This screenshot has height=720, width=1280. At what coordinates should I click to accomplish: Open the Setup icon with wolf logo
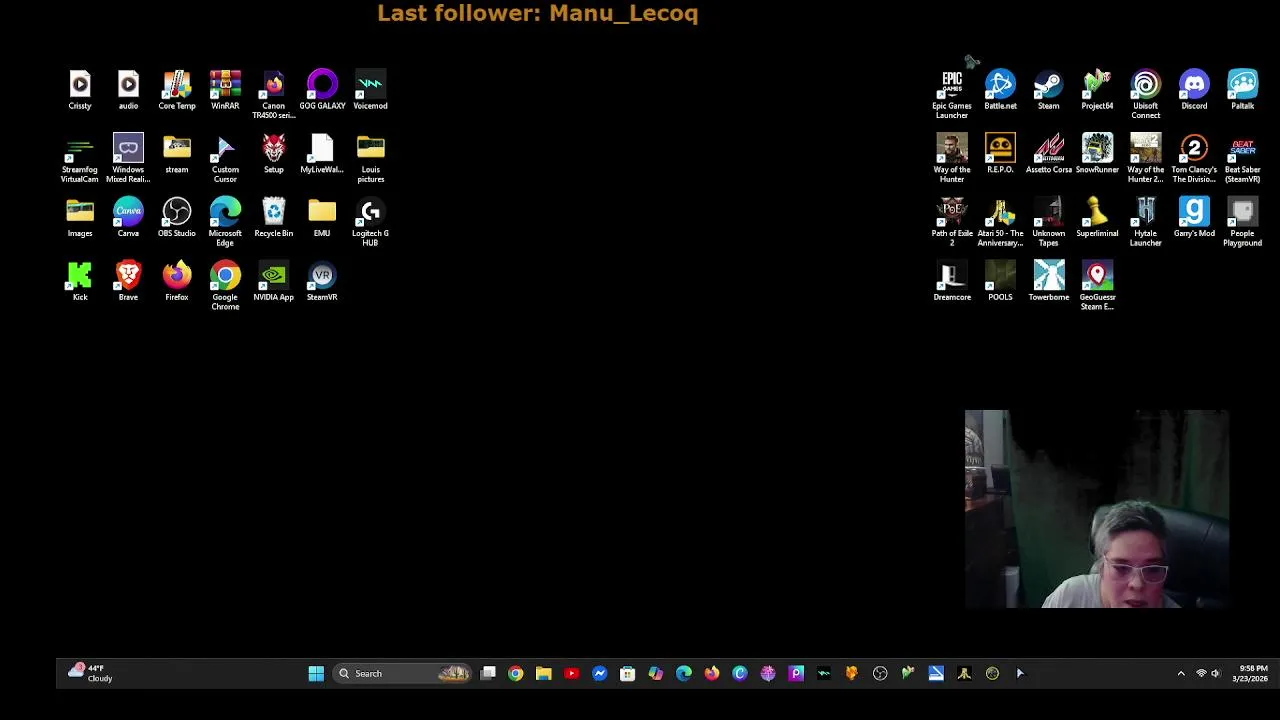[x=273, y=154]
